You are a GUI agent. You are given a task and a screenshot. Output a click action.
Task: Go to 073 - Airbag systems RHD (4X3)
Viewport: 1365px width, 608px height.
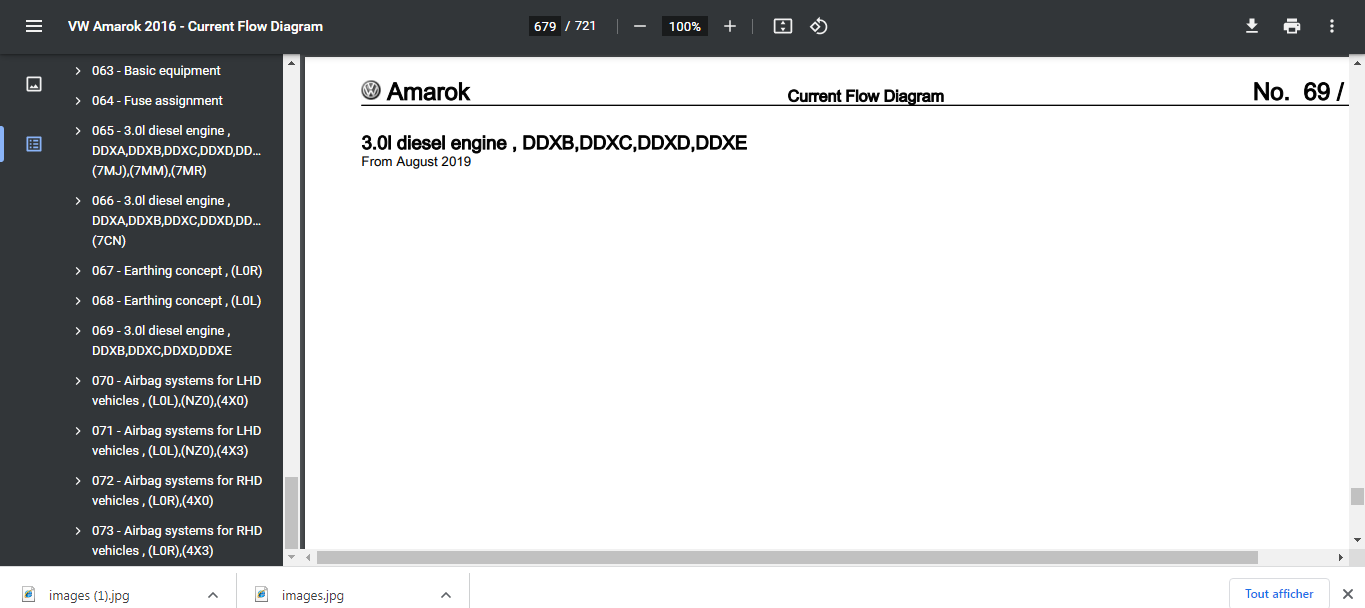click(x=177, y=541)
